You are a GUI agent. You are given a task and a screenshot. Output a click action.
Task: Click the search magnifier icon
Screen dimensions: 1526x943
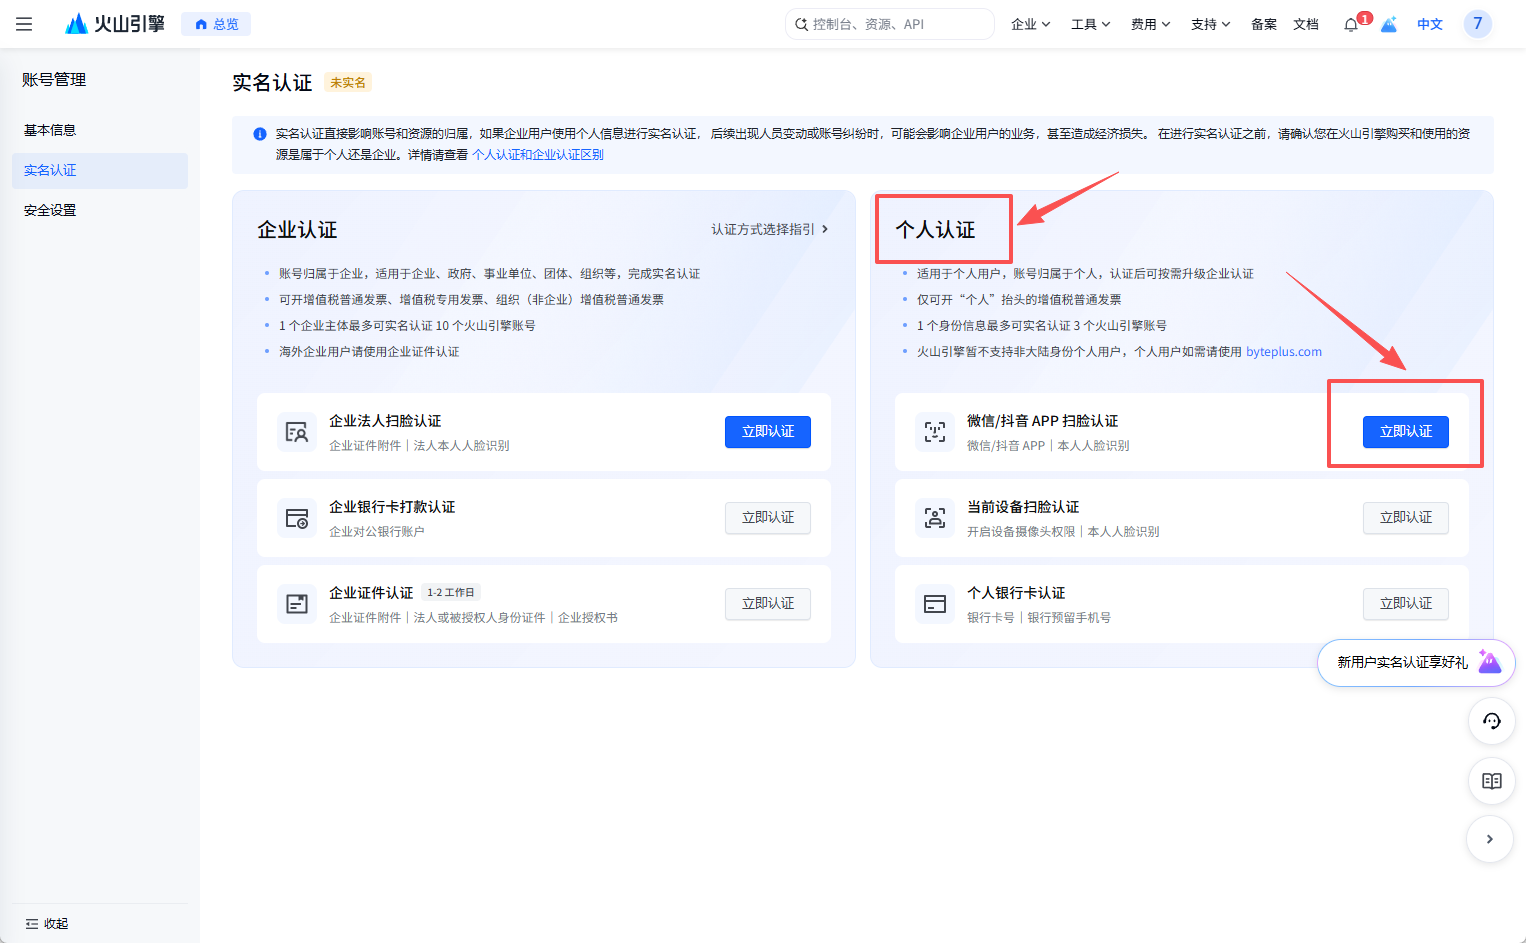(x=801, y=24)
